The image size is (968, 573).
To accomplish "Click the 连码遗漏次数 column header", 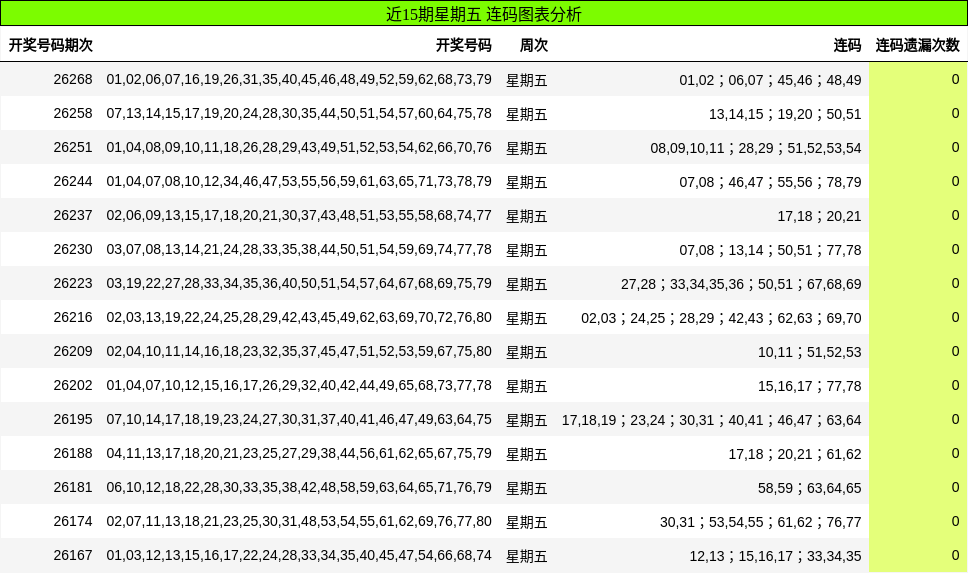I will tap(917, 45).
